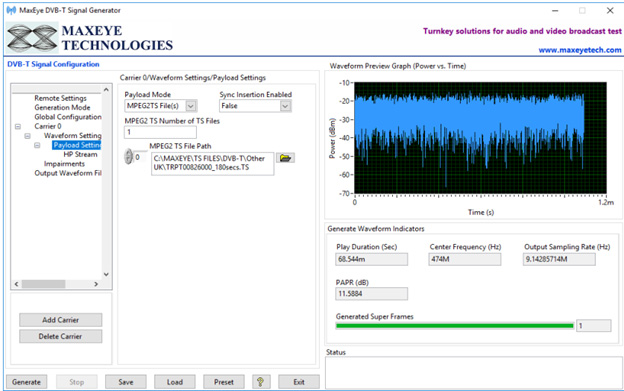The height and width of the screenshot is (391, 624).
Task: Click the MaxEye Technologies logo
Action: (x=90, y=38)
